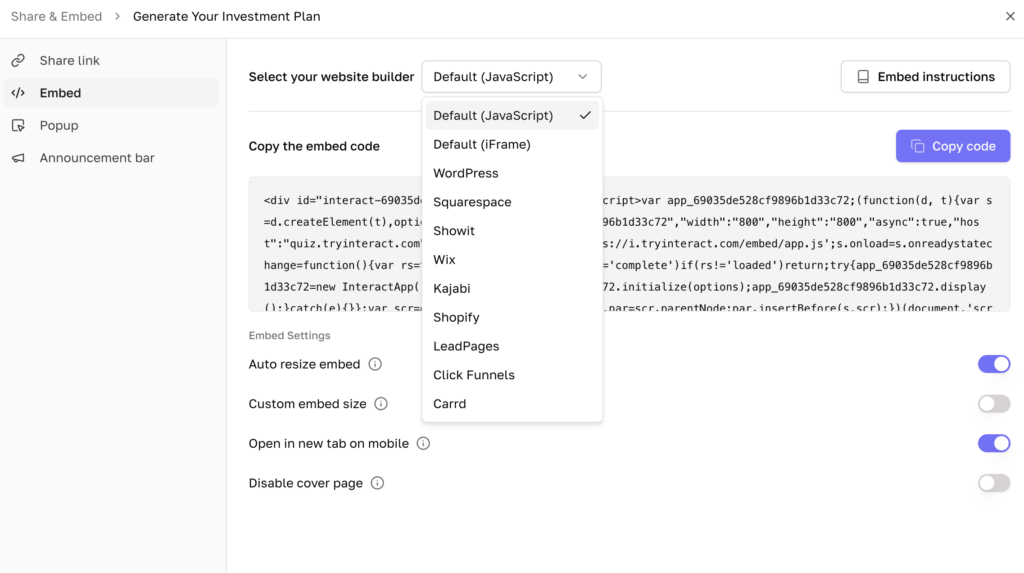This screenshot has height=573, width=1024.
Task: Close the Share & Embed dialog
Action: tap(1010, 16)
